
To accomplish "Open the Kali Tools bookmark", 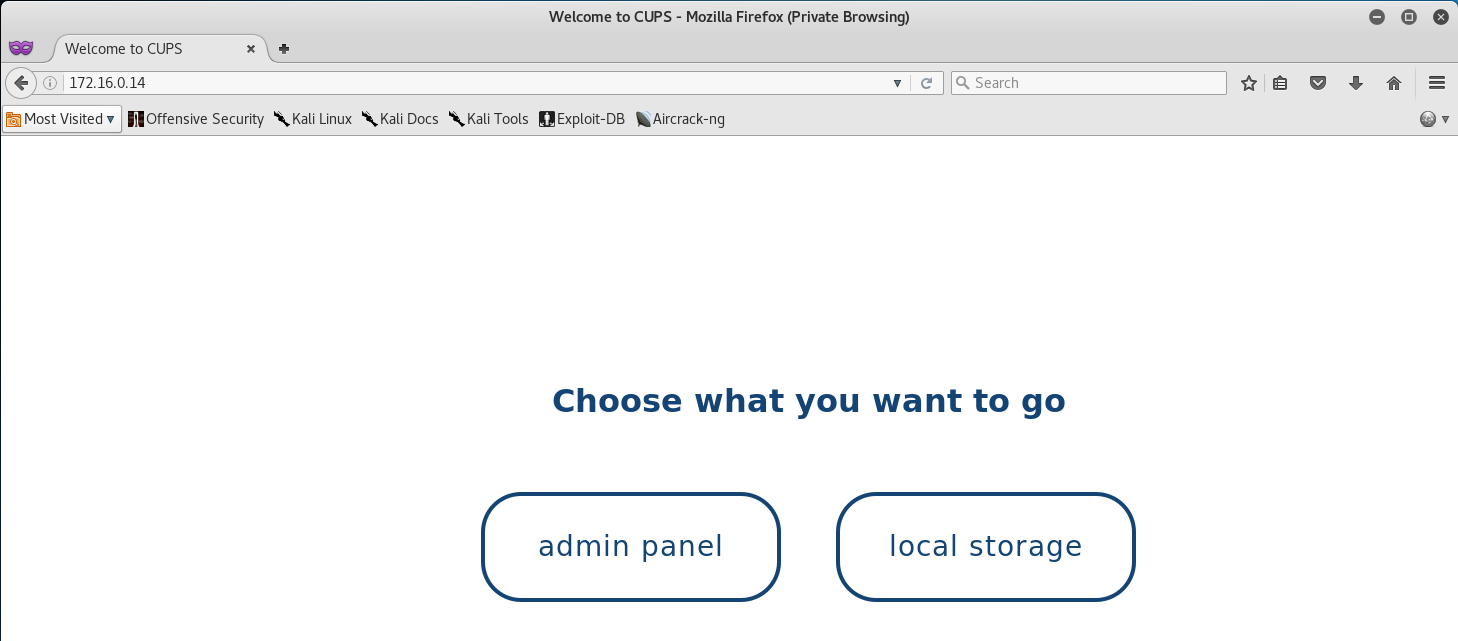I will pyautogui.click(x=489, y=119).
